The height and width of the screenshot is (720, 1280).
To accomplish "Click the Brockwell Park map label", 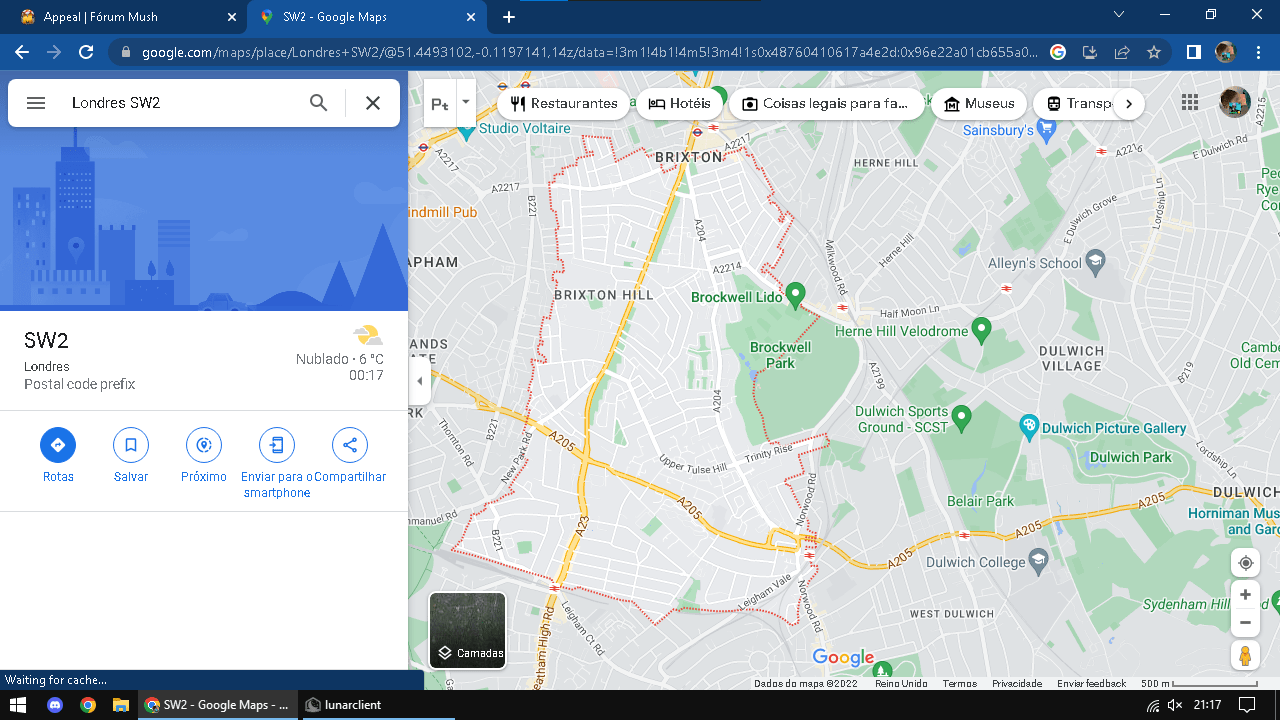I will click(x=781, y=355).
